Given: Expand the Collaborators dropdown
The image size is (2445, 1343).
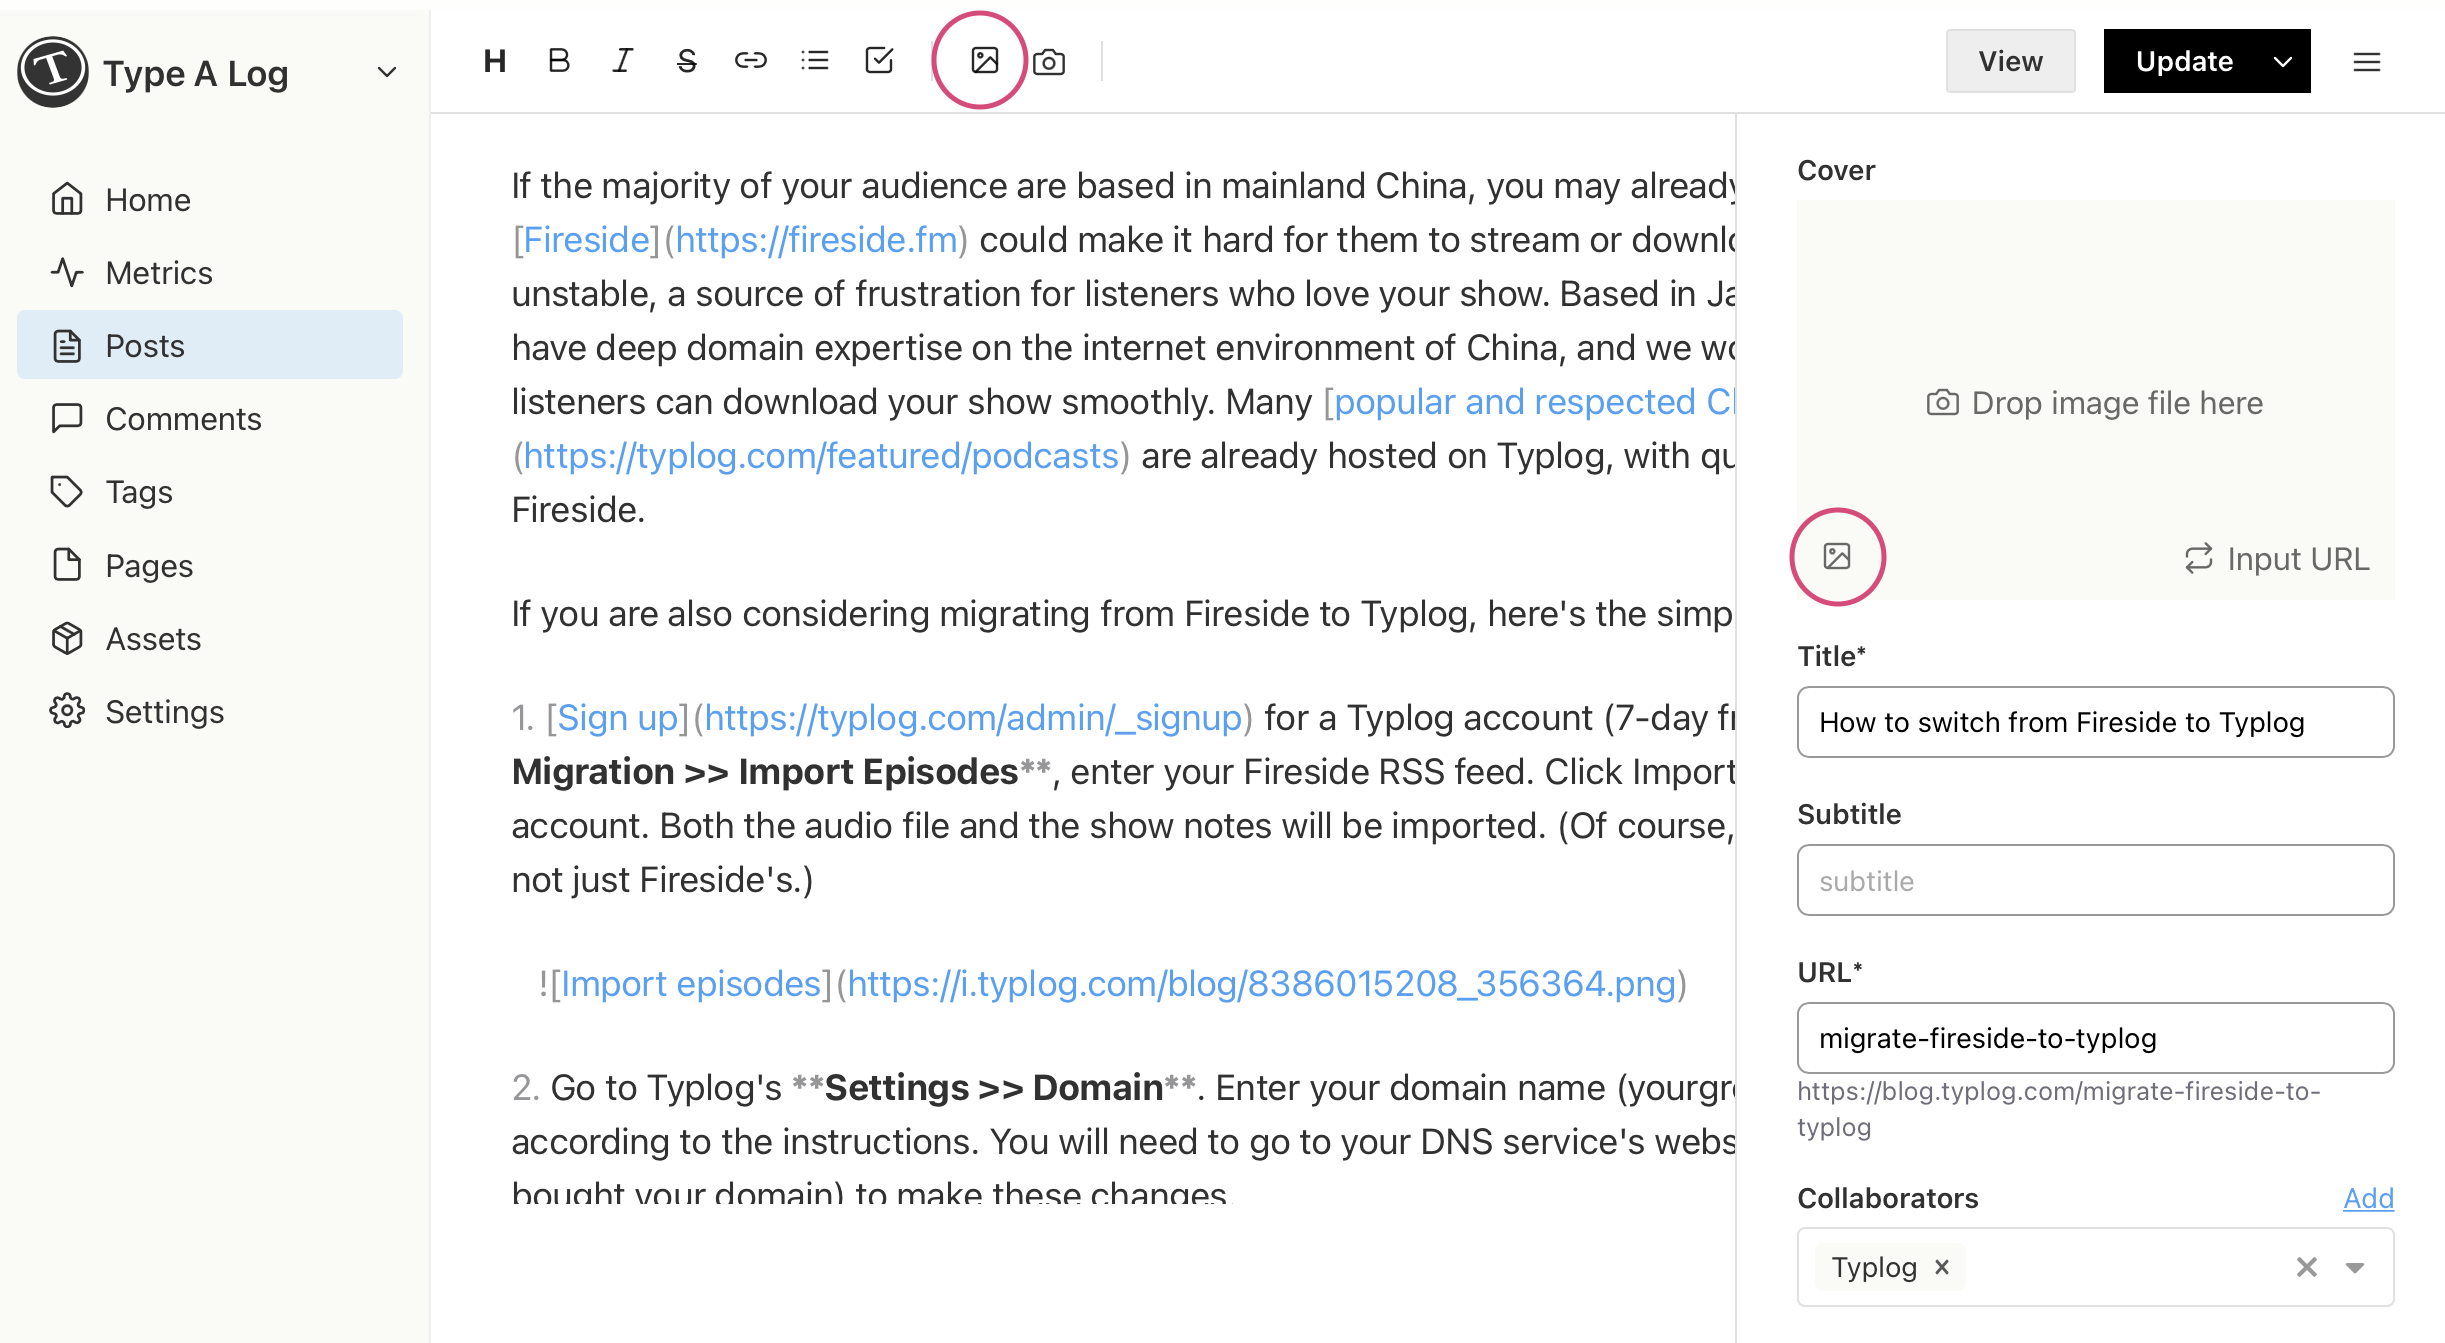Looking at the screenshot, I should [x=2354, y=1267].
